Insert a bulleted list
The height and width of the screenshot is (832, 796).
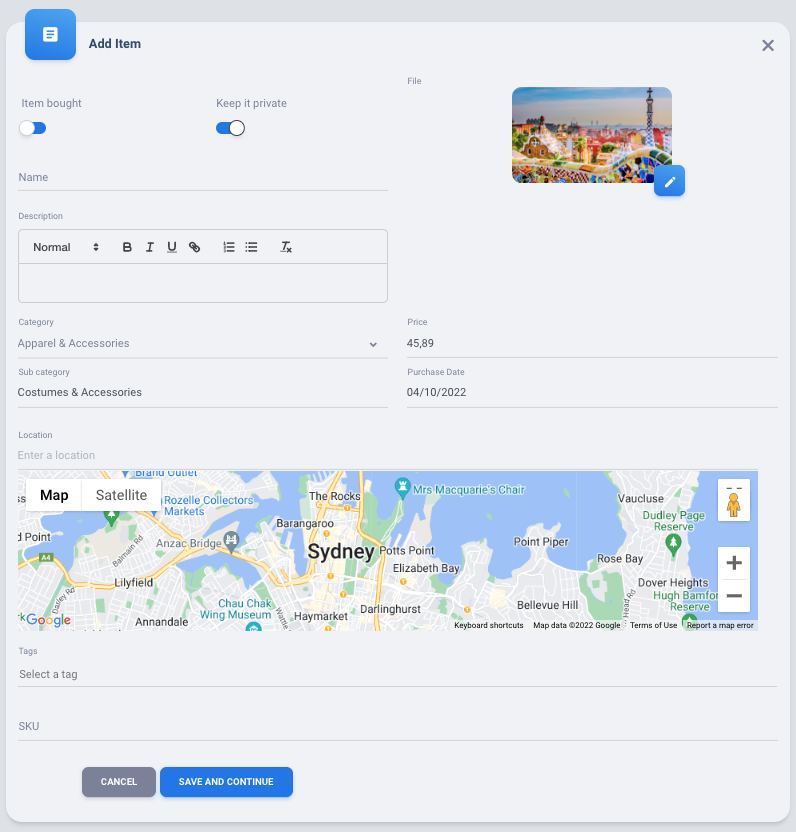[x=252, y=247]
